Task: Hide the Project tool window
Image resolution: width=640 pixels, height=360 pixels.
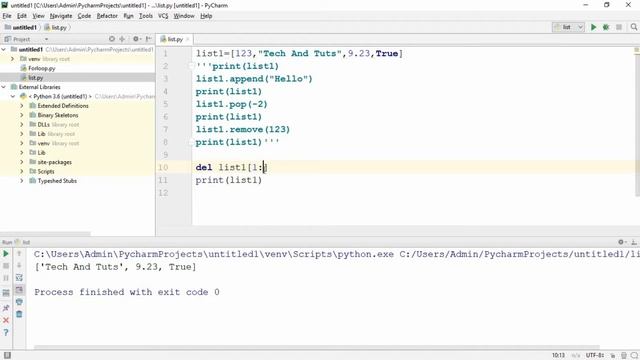Action: (149, 39)
